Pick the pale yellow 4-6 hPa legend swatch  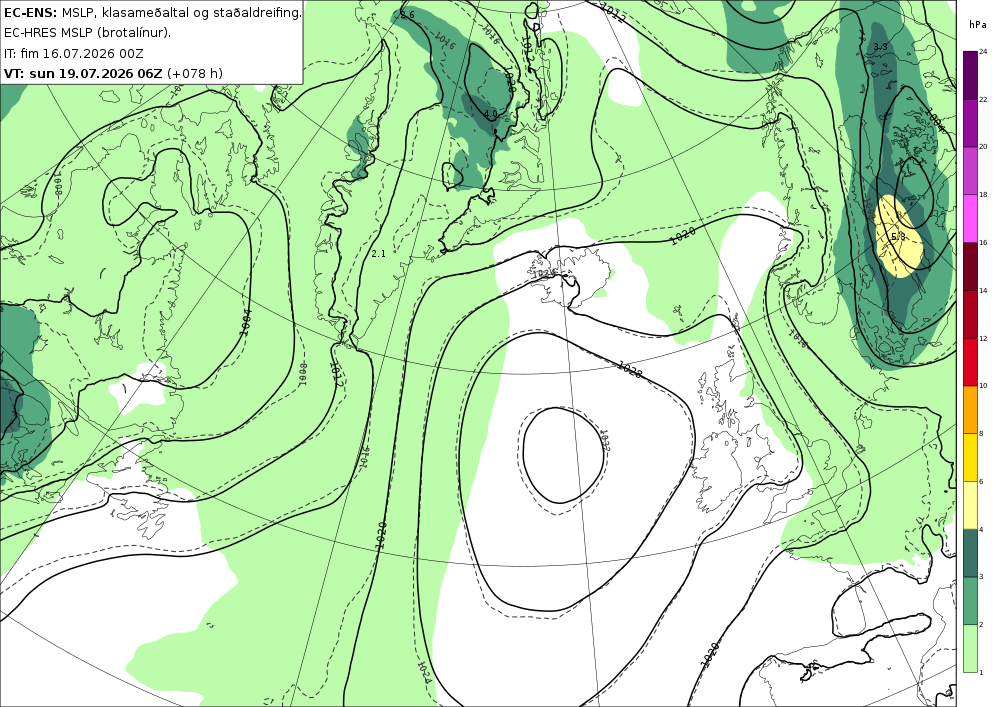[x=970, y=505]
